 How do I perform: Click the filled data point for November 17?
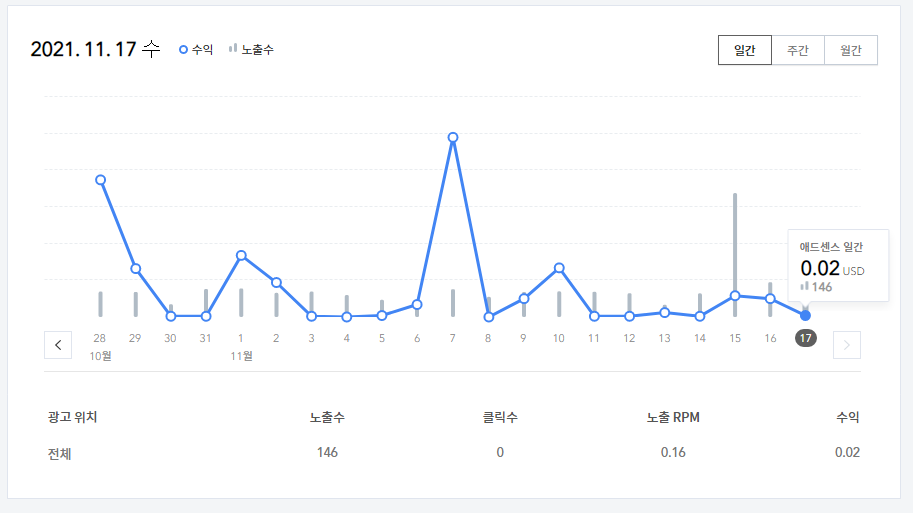pyautogui.click(x=805, y=316)
